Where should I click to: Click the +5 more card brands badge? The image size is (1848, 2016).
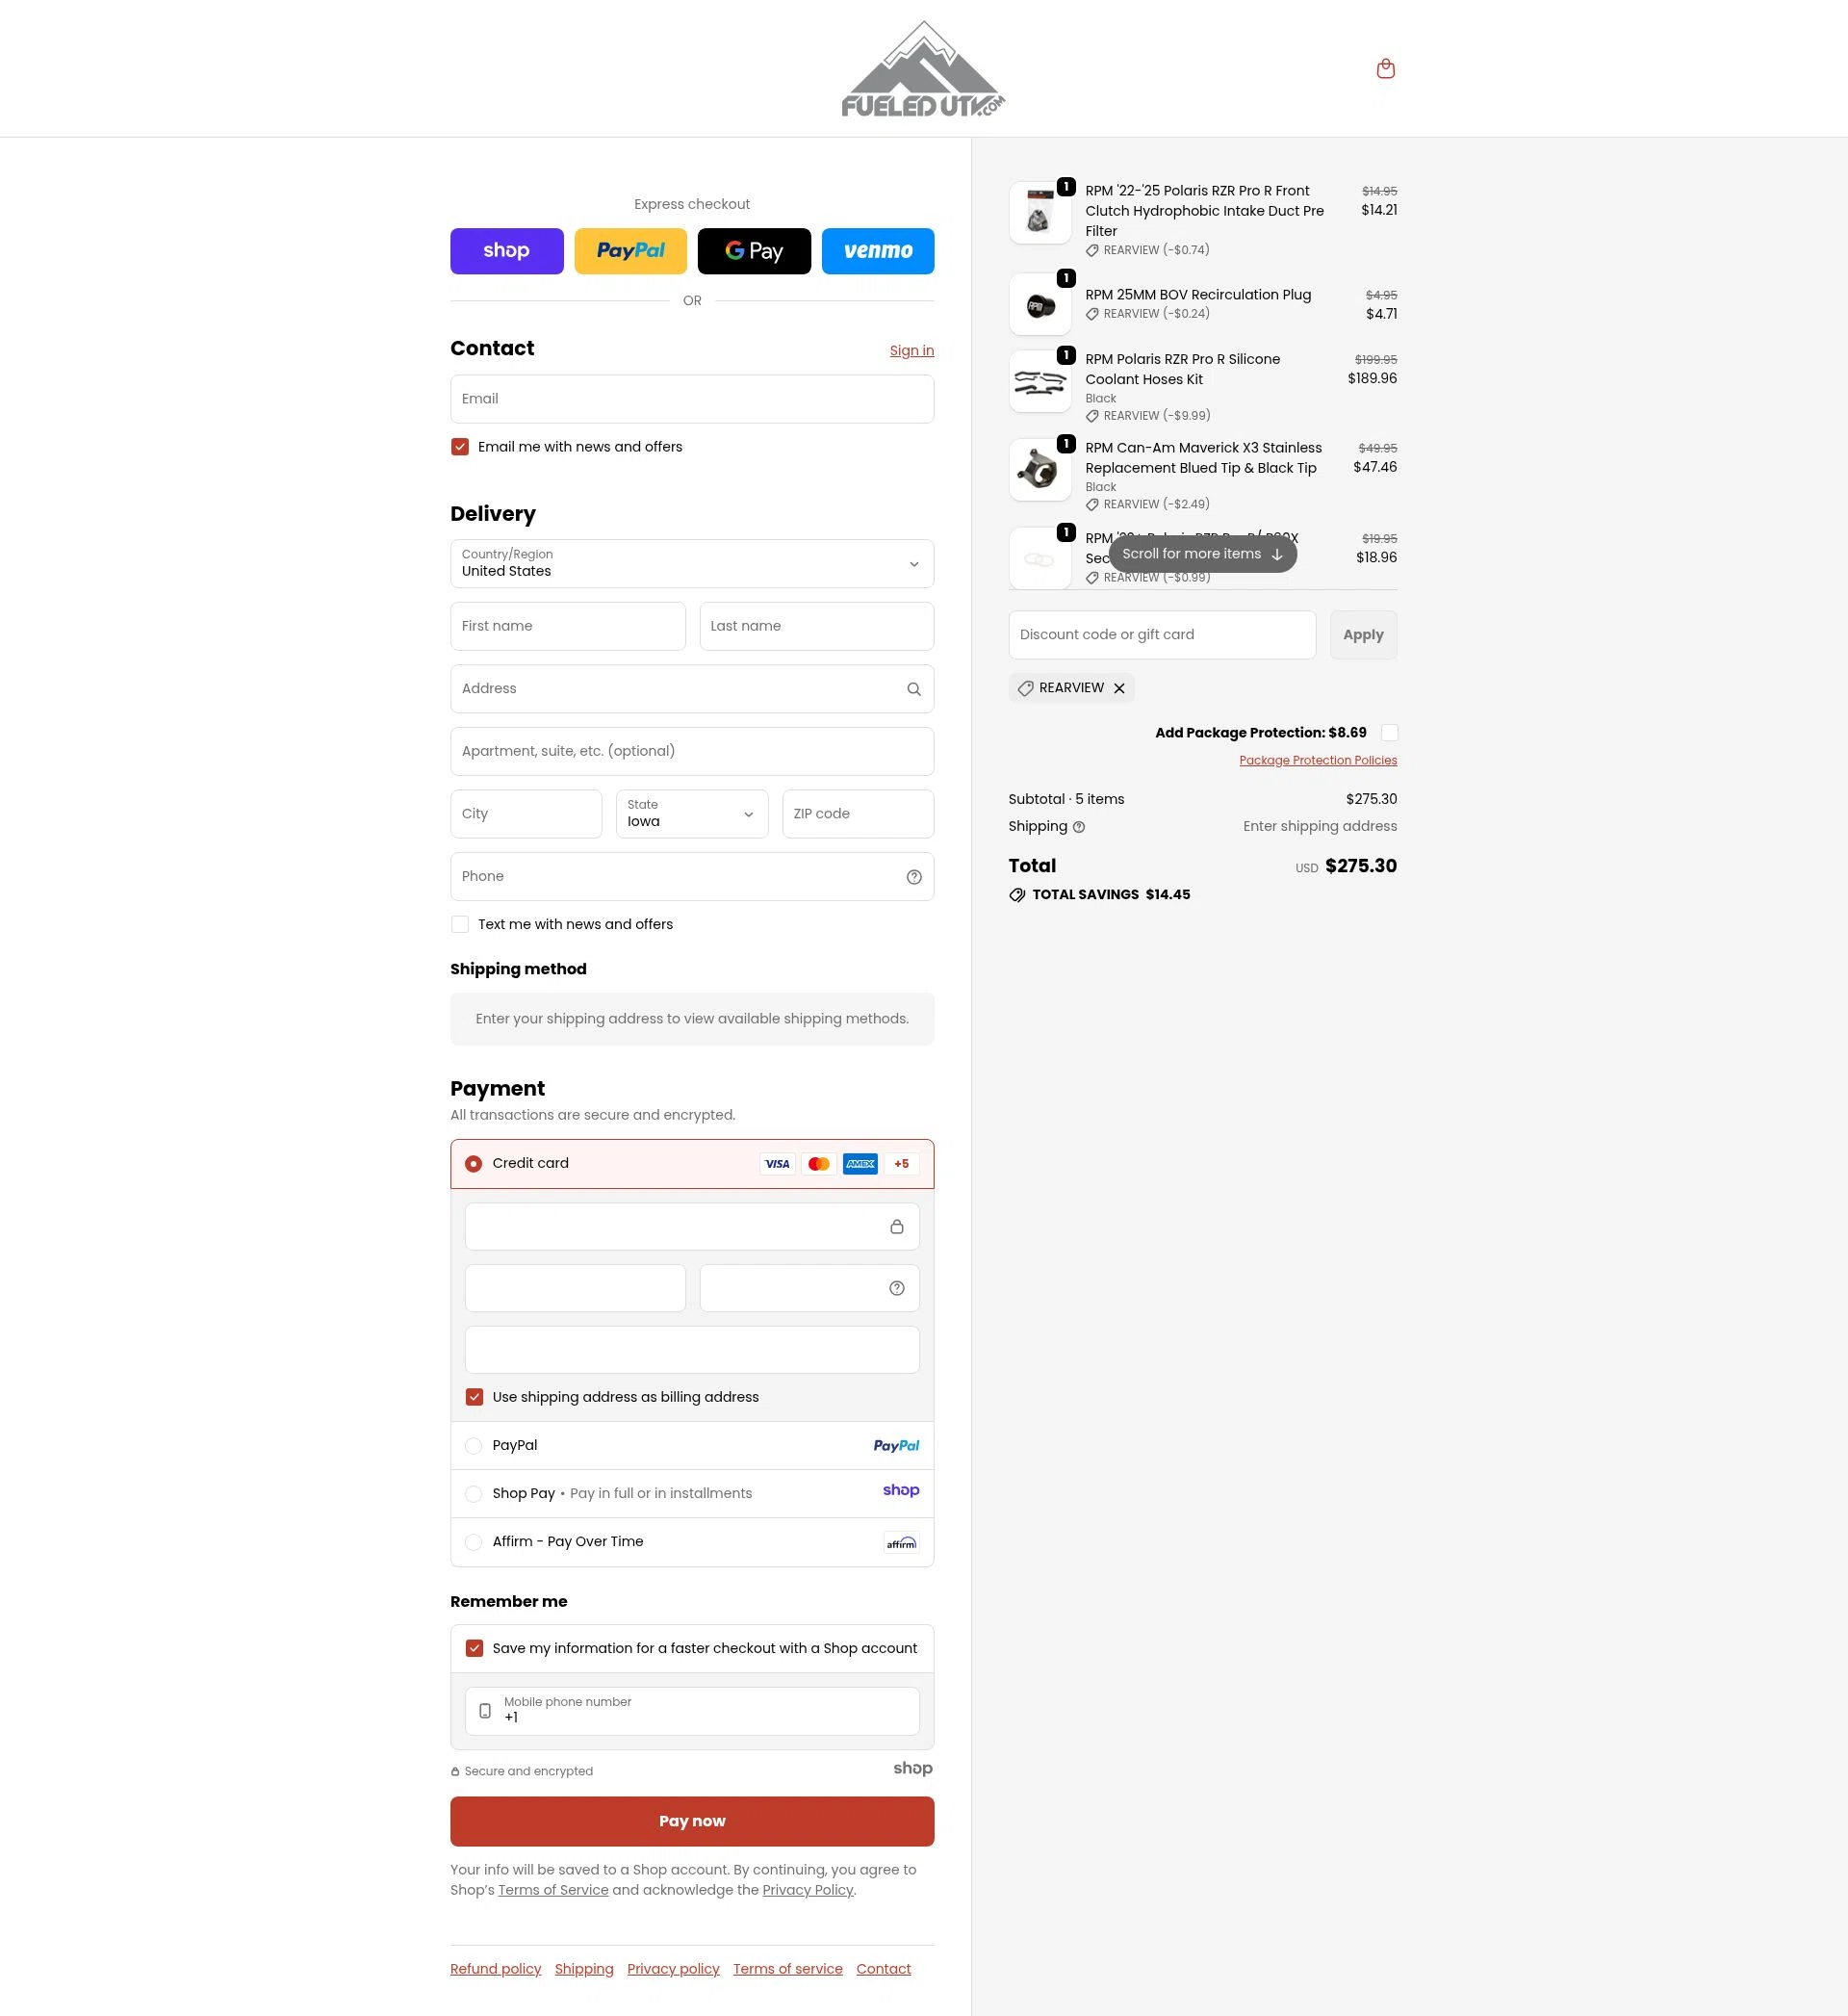[901, 1164]
